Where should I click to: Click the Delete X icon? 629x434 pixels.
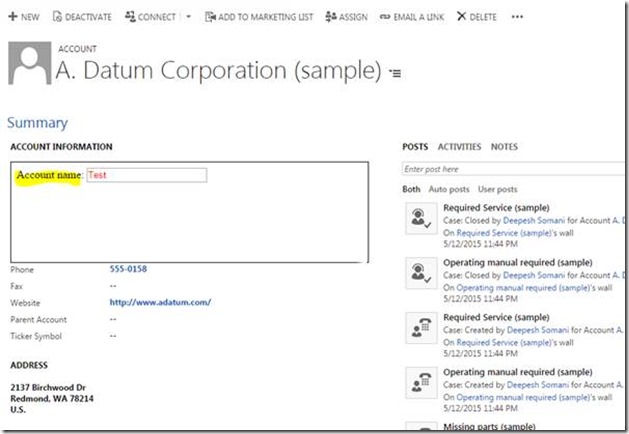(461, 17)
